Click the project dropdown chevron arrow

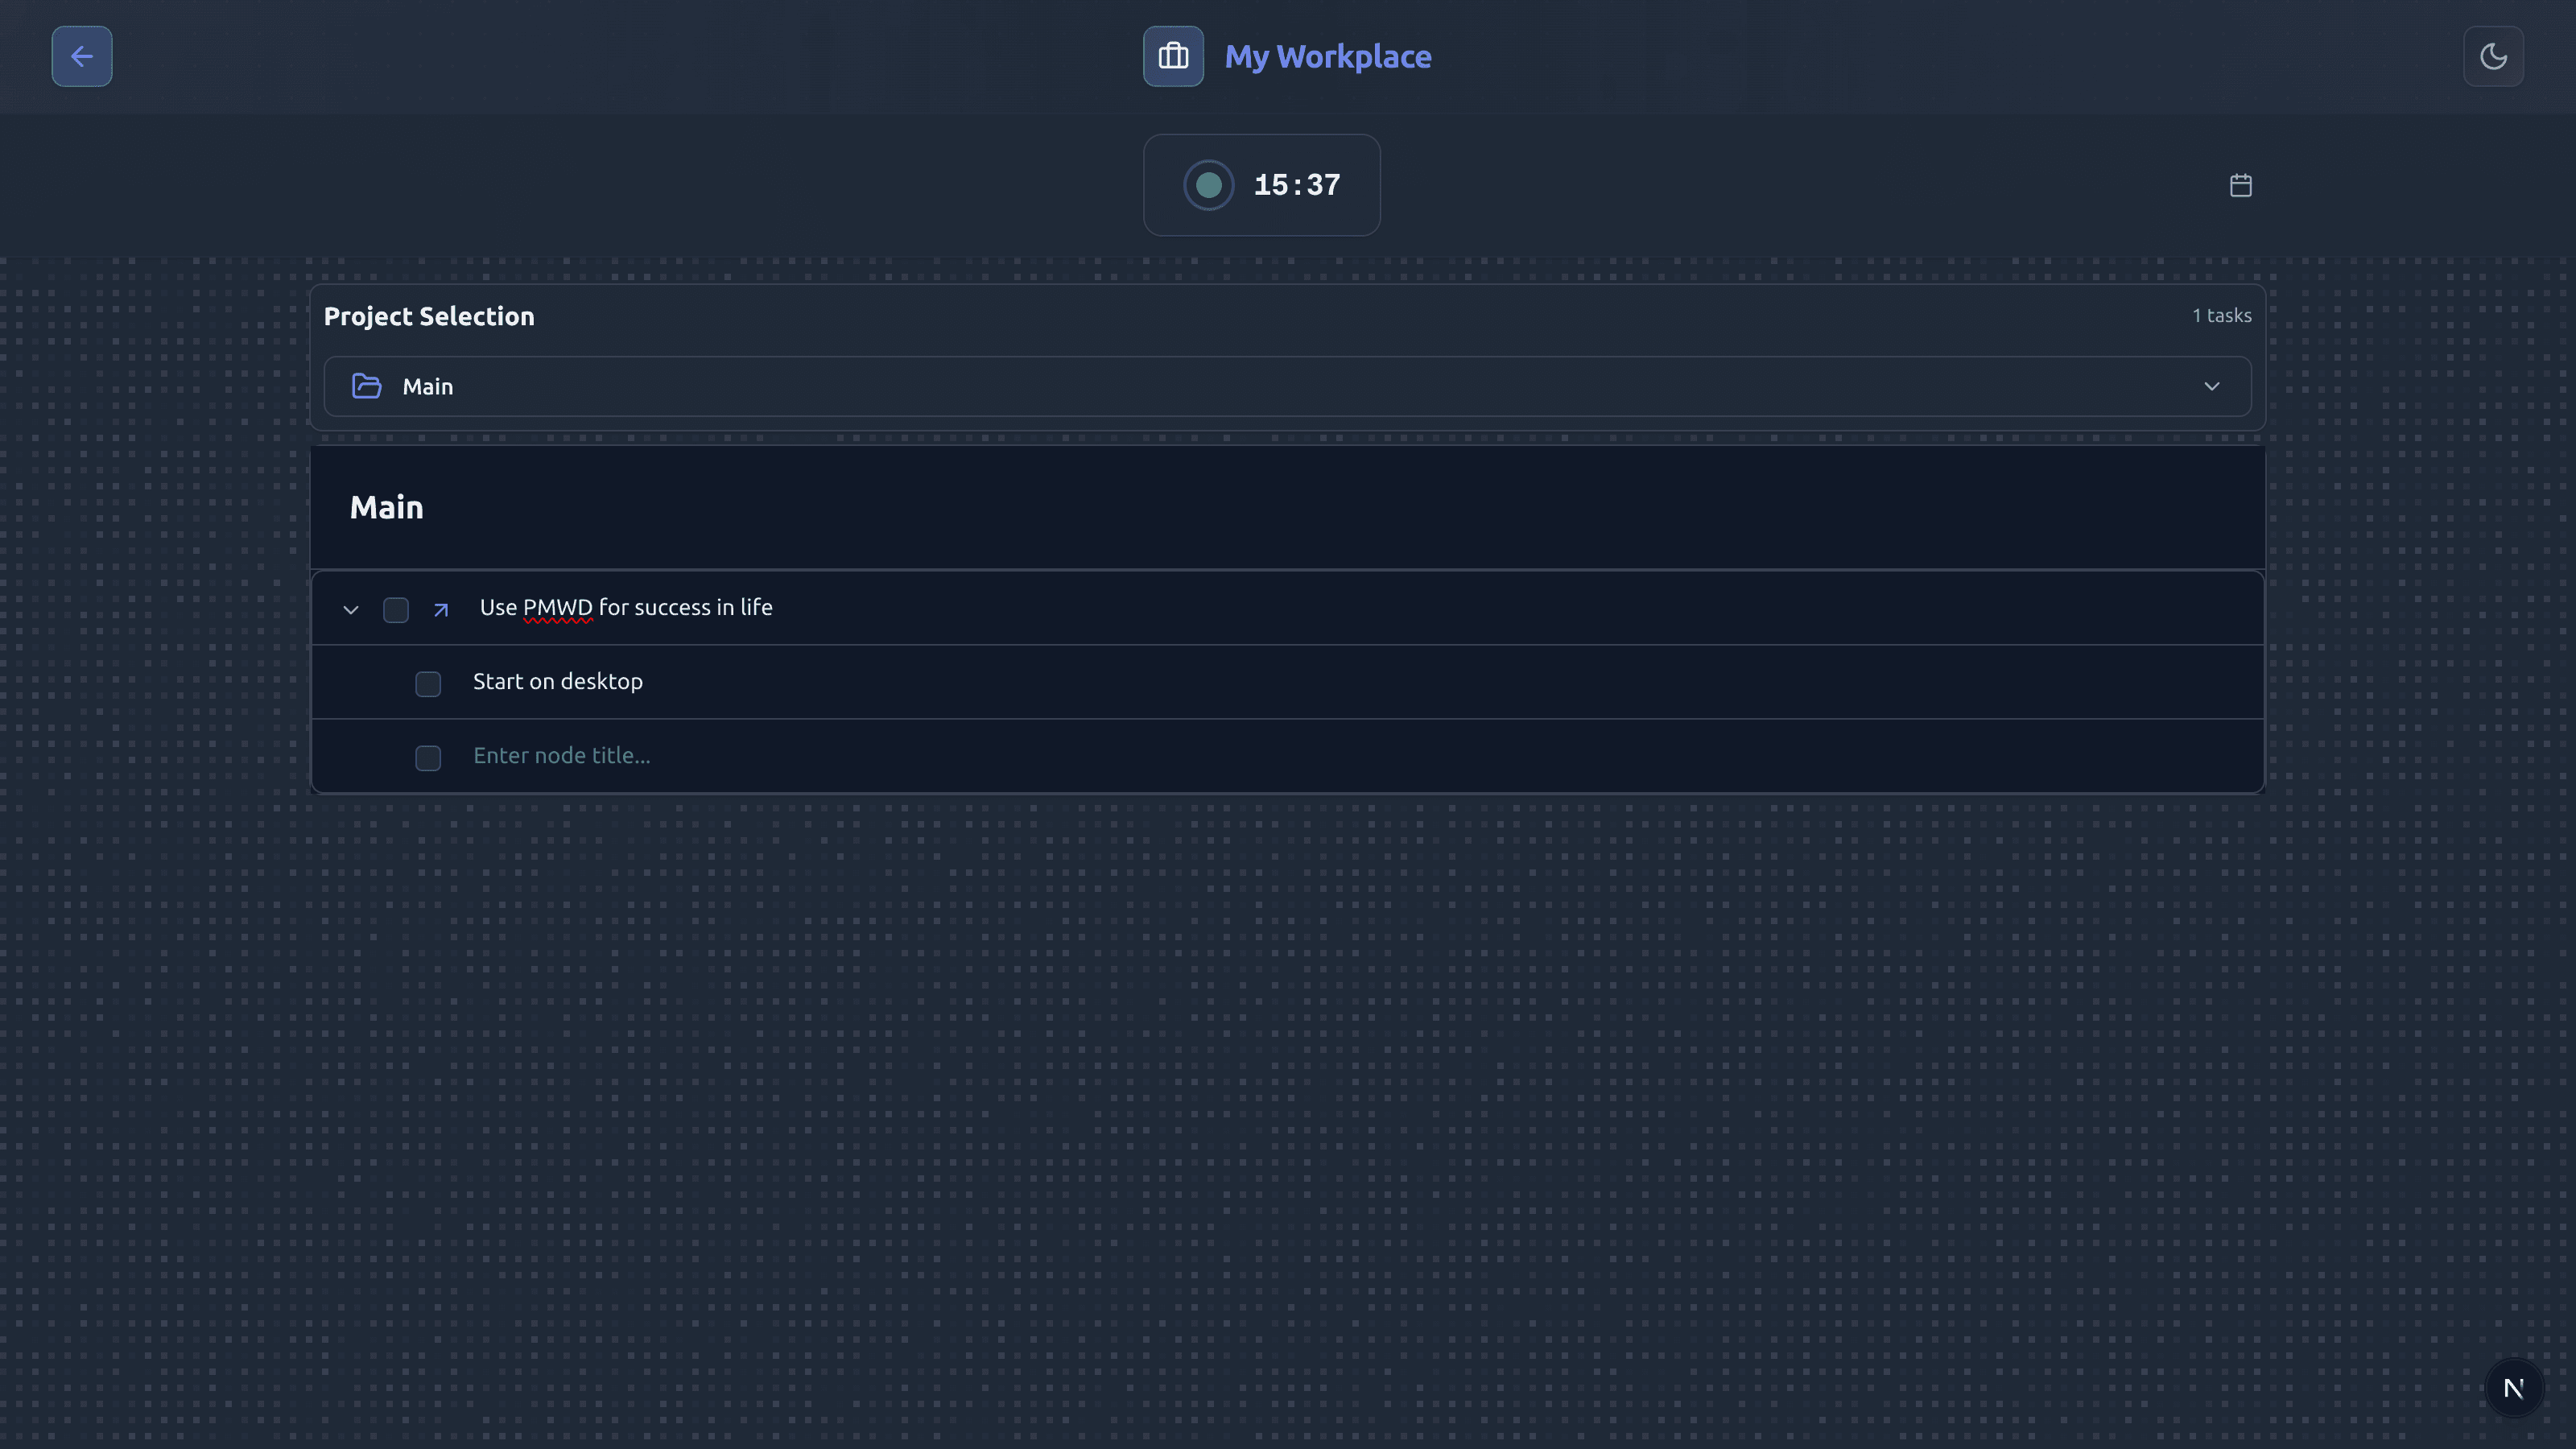pyautogui.click(x=2211, y=386)
